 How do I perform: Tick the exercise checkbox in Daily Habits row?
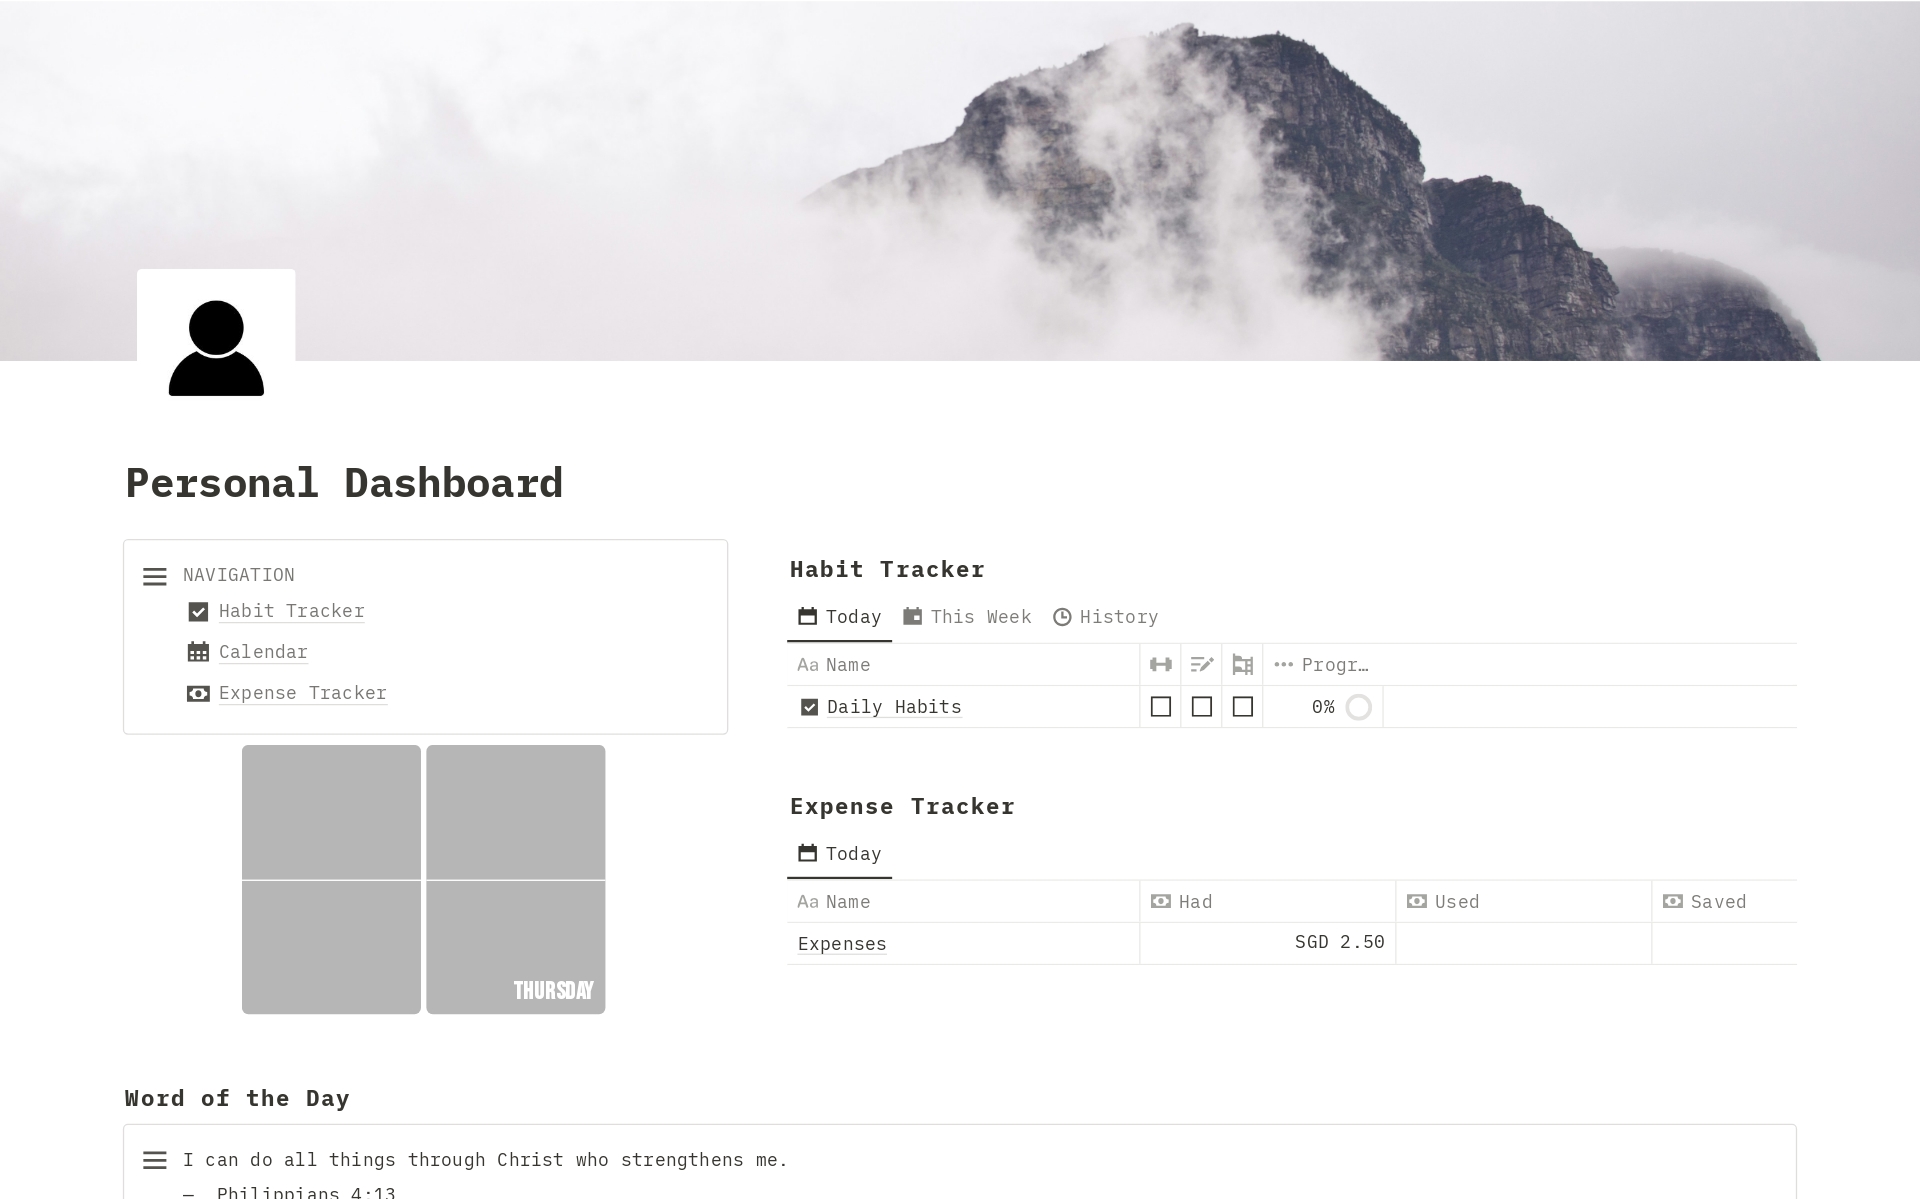[x=1160, y=707]
